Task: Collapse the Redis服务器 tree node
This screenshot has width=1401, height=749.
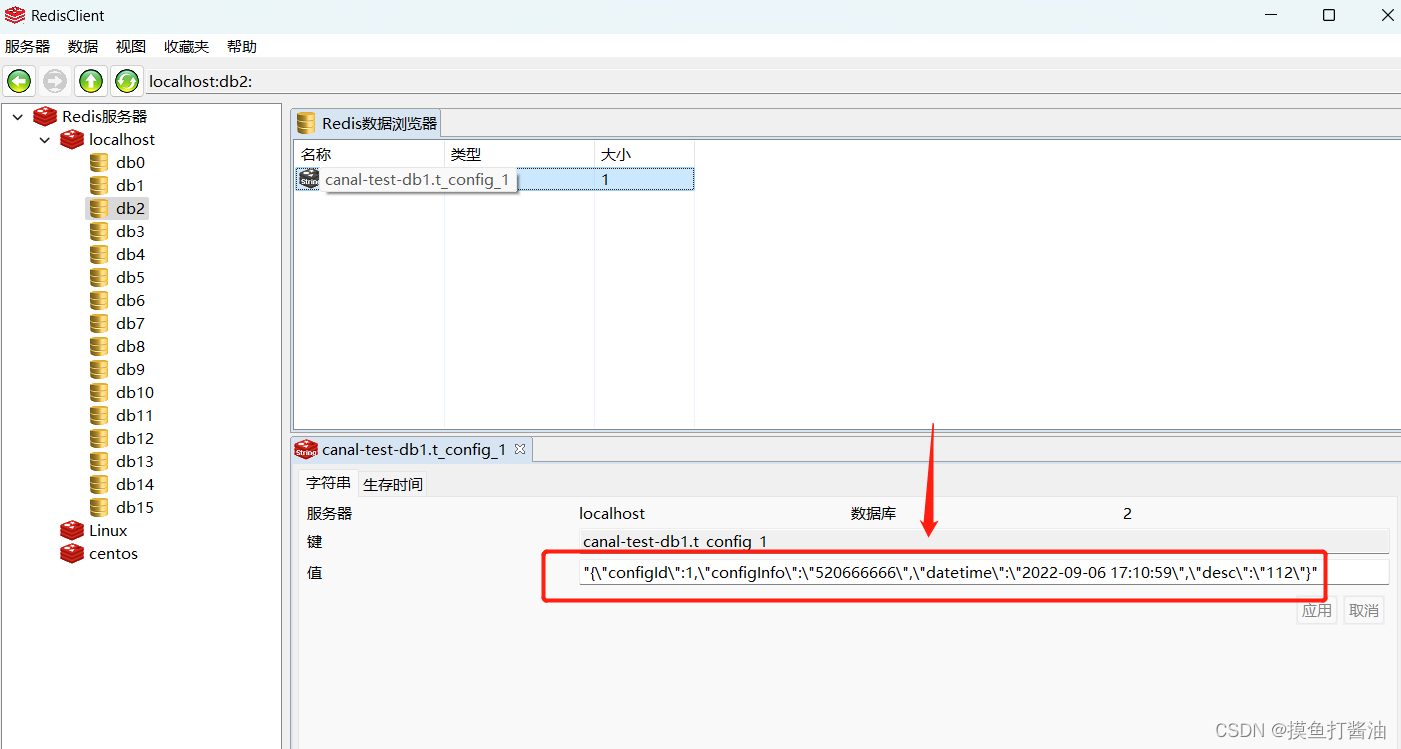Action: (x=18, y=117)
